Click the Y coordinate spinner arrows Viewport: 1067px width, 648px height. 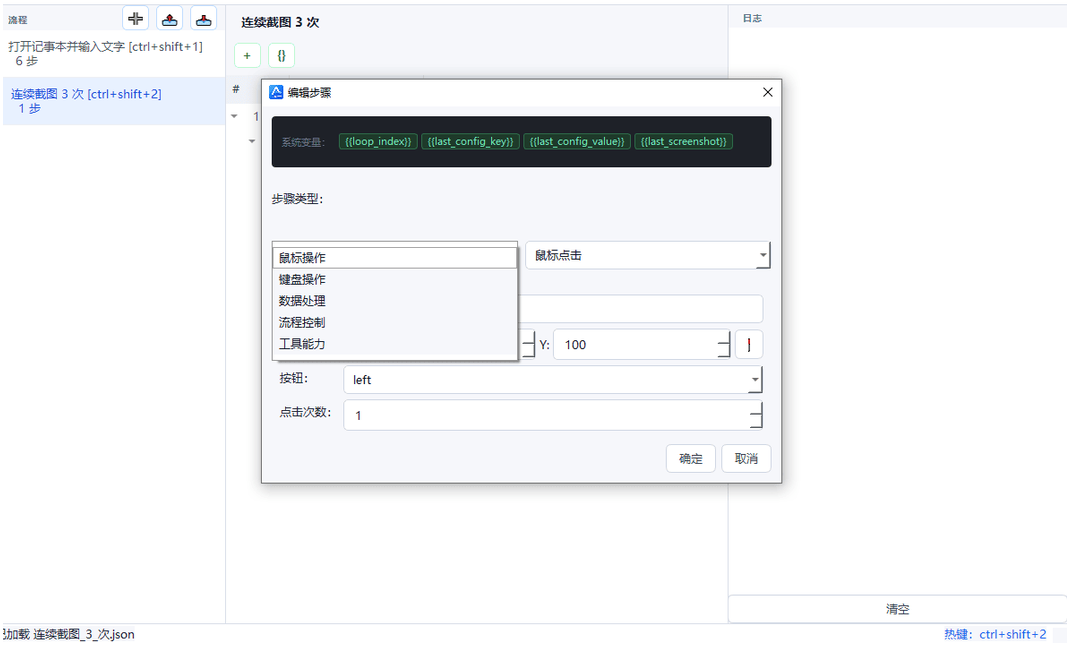pyautogui.click(x=723, y=344)
